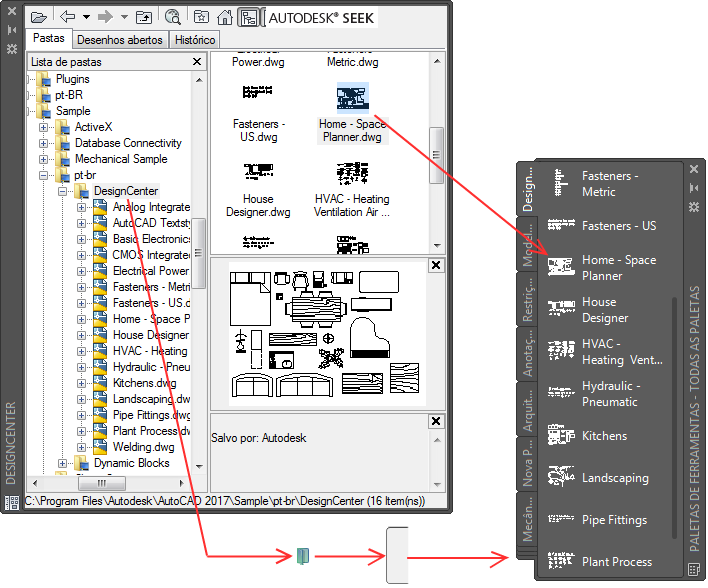The height and width of the screenshot is (588, 708).
Task: Open the Favorites folder icon
Action: pyautogui.click(x=201, y=17)
